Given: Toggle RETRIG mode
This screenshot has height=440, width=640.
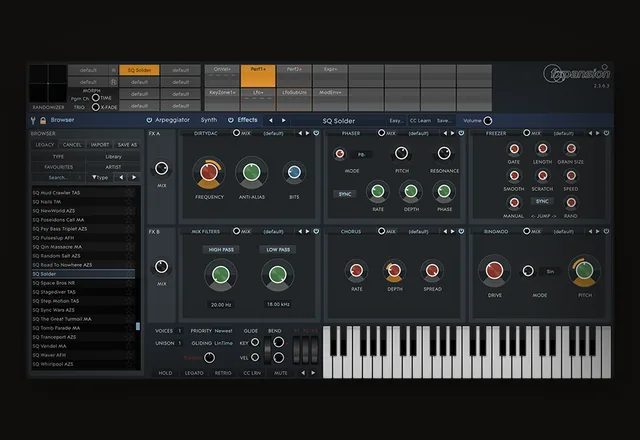Looking at the screenshot, I should (x=223, y=373).
